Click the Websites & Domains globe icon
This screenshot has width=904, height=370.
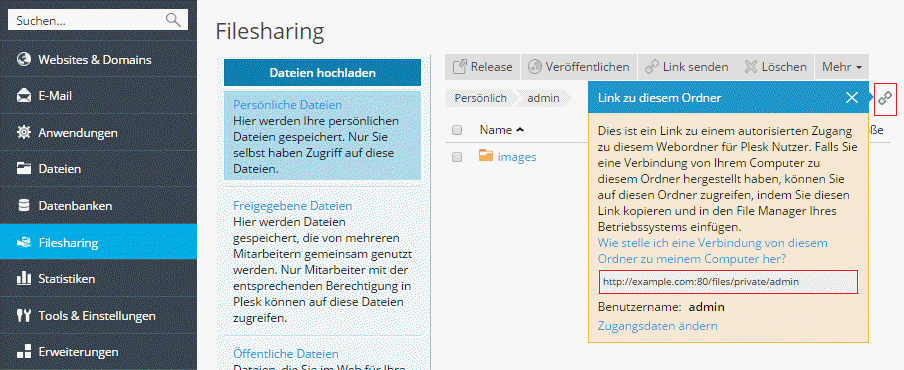click(24, 59)
